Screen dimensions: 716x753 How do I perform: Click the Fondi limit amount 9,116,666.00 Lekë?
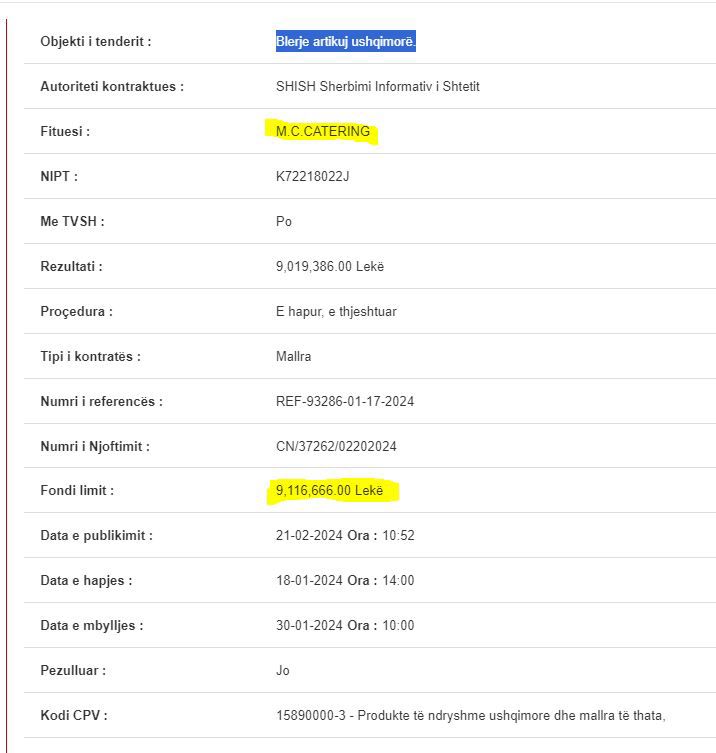coord(329,490)
